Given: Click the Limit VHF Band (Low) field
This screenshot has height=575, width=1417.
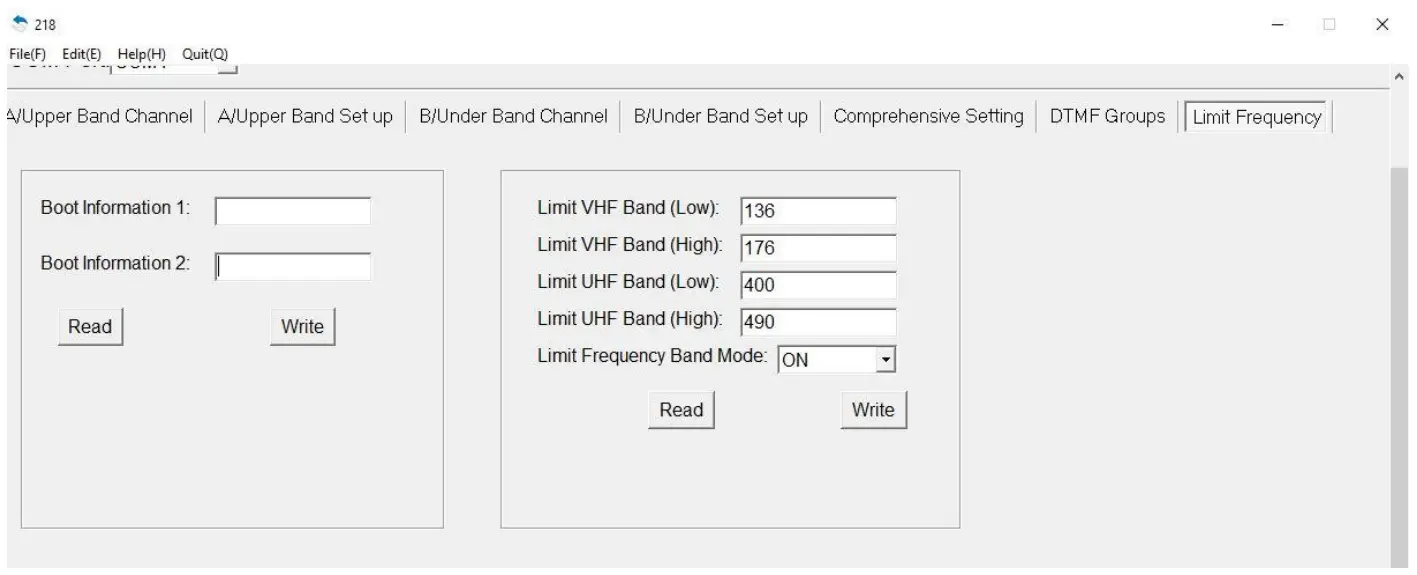Looking at the screenshot, I should point(818,212).
